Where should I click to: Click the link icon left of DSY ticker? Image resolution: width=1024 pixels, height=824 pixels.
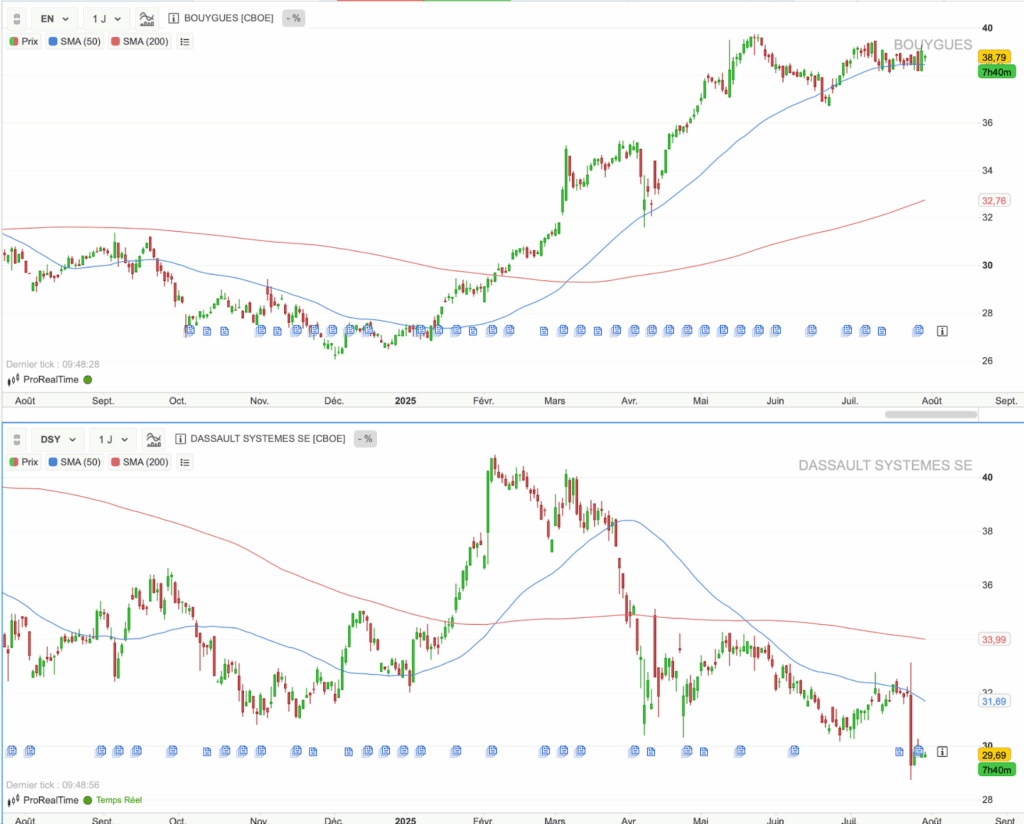[x=16, y=438]
